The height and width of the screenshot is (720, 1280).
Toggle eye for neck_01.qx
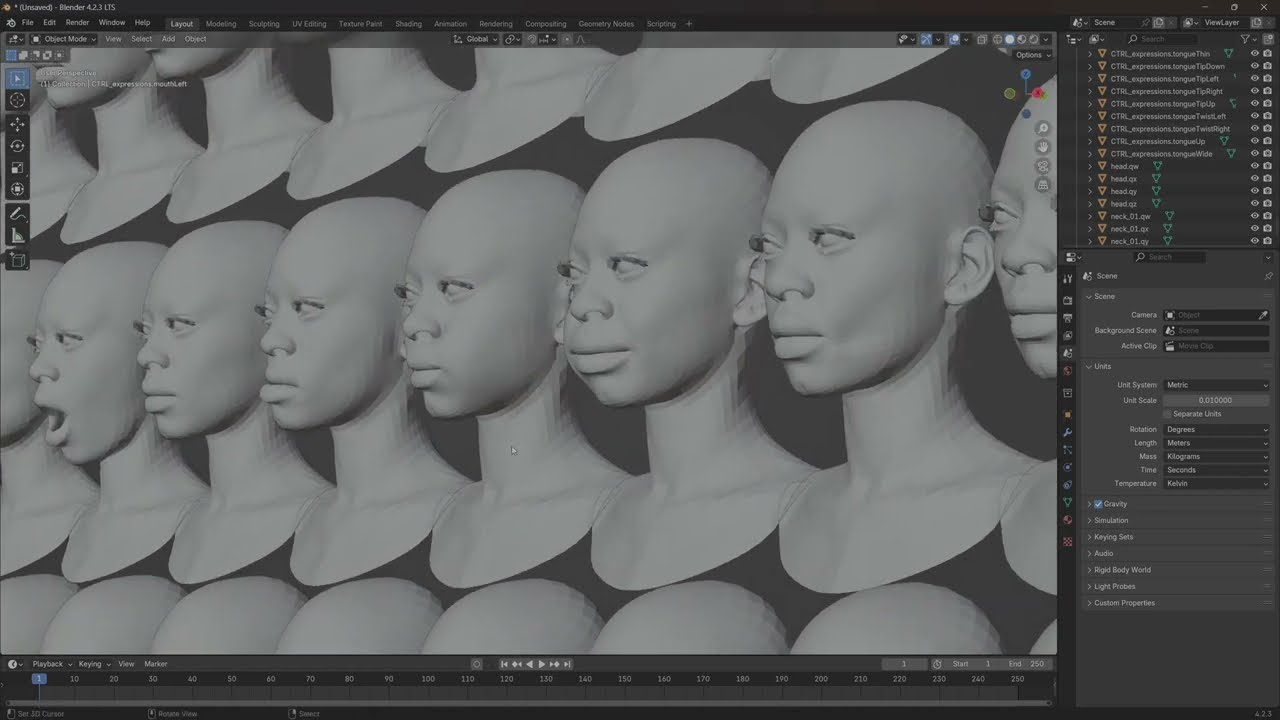pos(1255,229)
